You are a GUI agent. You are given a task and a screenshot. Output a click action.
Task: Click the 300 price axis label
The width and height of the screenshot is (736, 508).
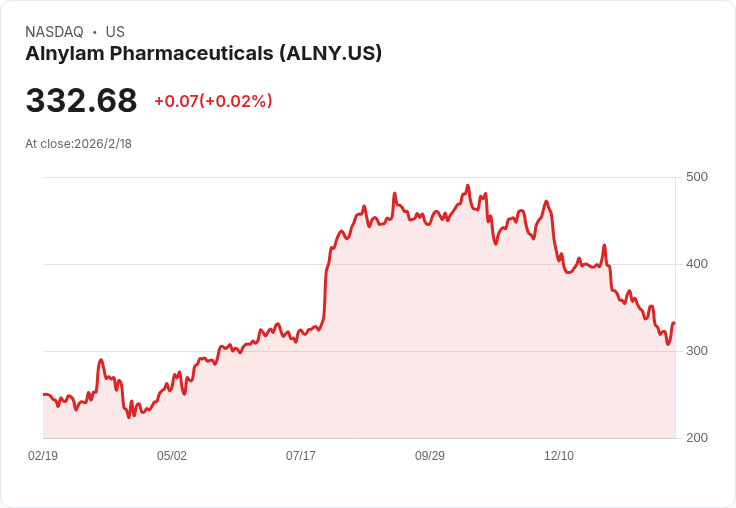pyautogui.click(x=697, y=351)
